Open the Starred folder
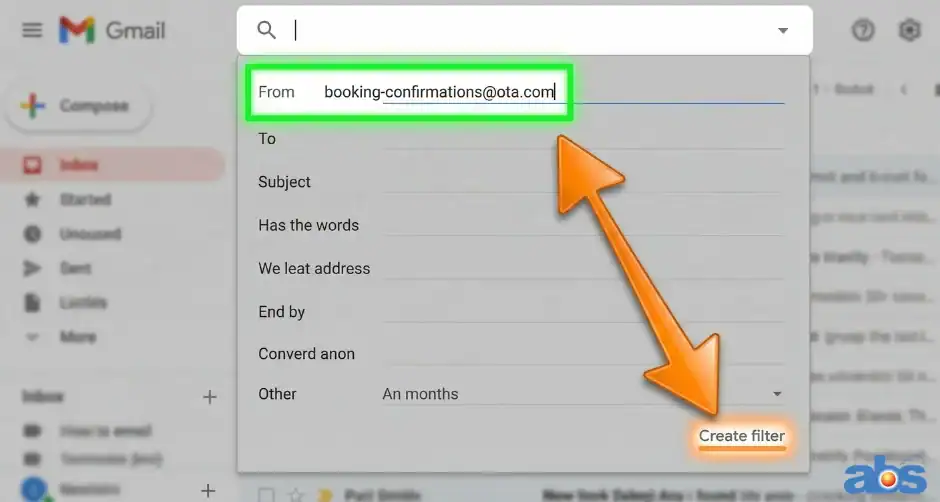The width and height of the screenshot is (940, 502). pyautogui.click(x=85, y=199)
